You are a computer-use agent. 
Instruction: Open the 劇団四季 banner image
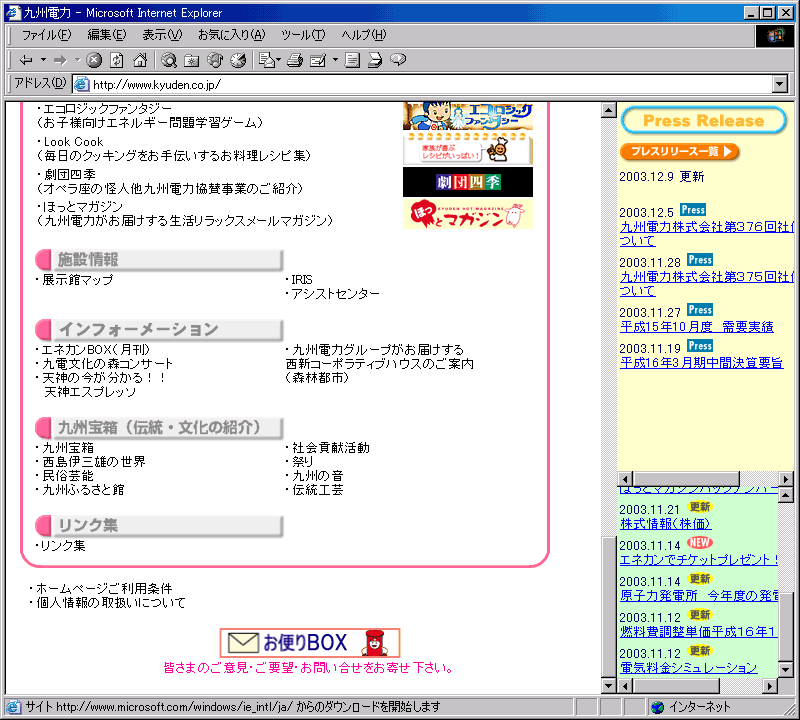[468, 182]
